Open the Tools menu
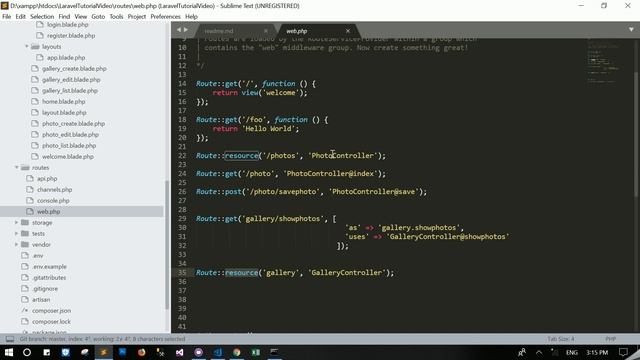The height and width of the screenshot is (360, 640). tap(116, 16)
